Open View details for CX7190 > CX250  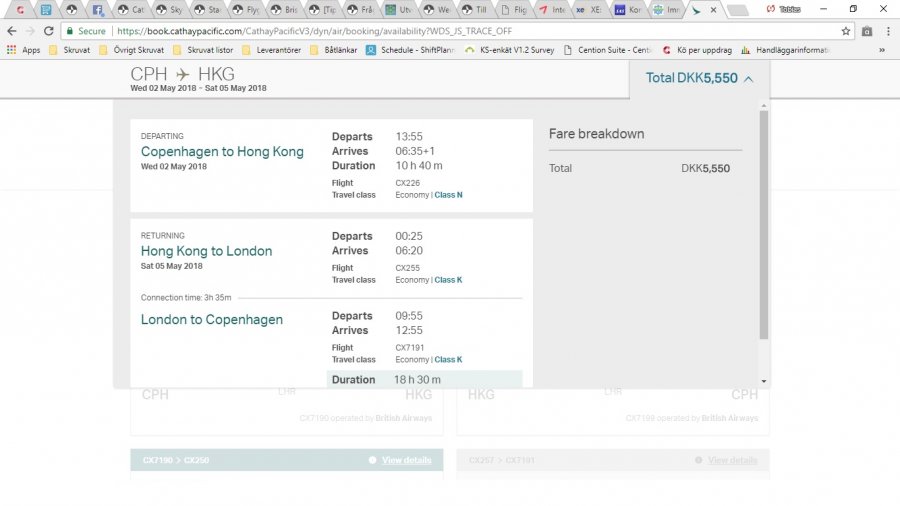point(406,460)
